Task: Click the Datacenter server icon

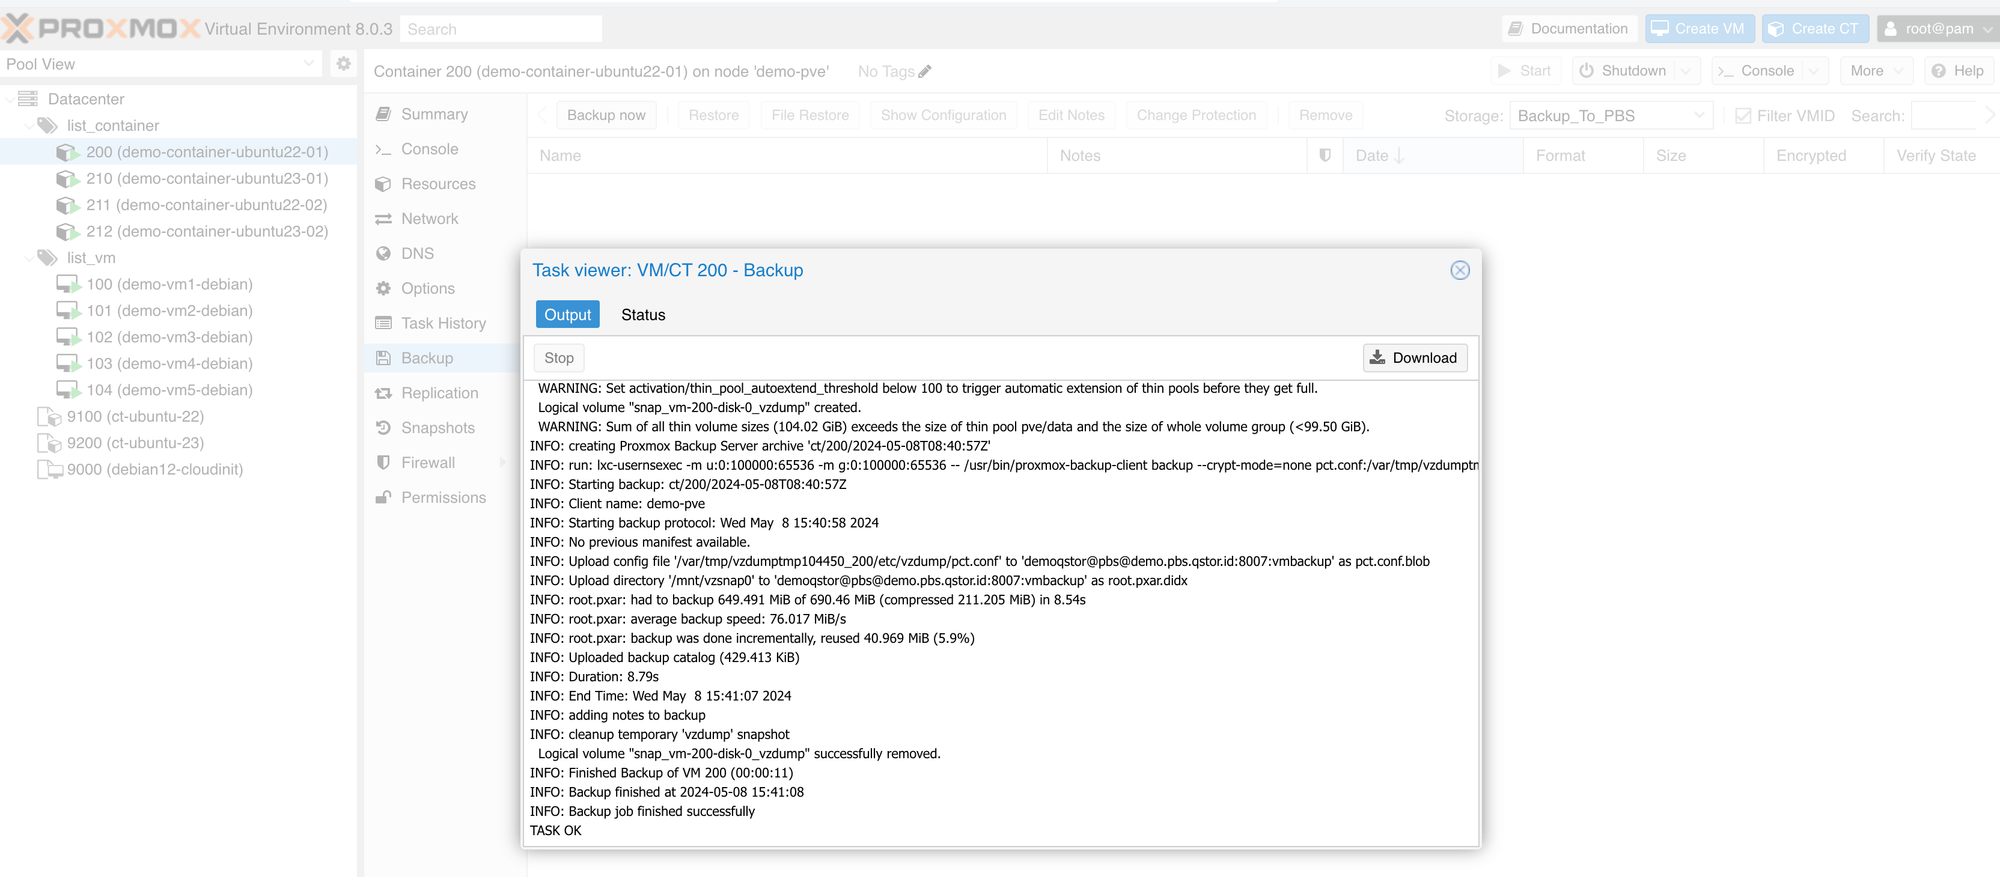Action: point(28,99)
